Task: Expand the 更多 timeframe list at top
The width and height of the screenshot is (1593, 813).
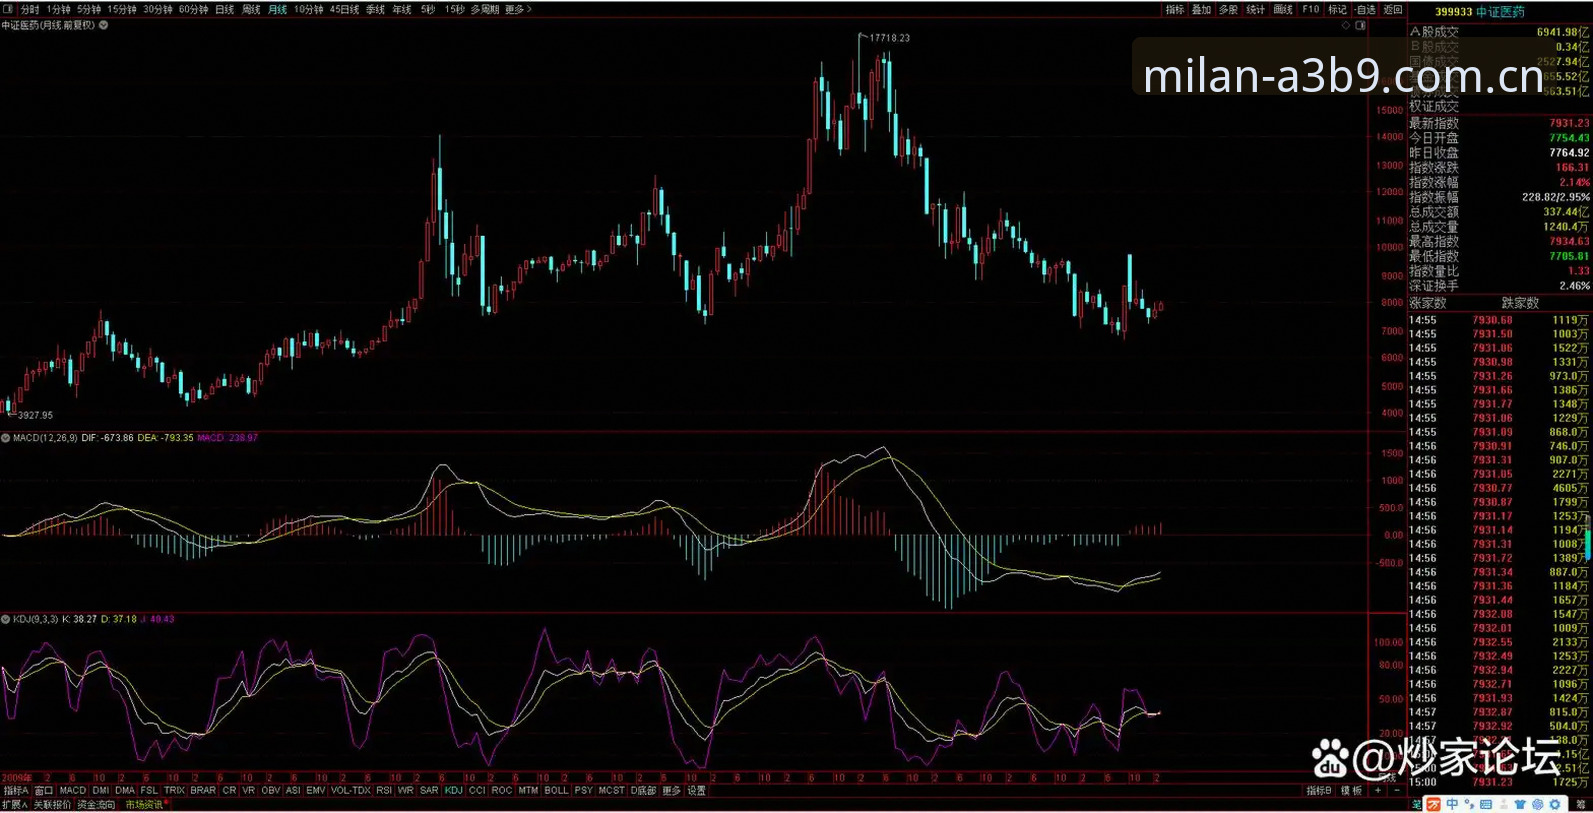Action: coord(518,9)
